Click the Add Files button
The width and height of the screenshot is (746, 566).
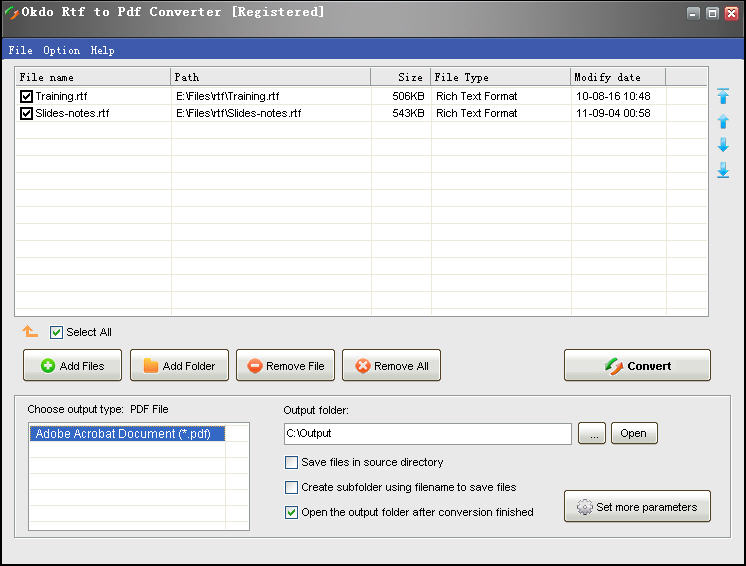pos(72,365)
